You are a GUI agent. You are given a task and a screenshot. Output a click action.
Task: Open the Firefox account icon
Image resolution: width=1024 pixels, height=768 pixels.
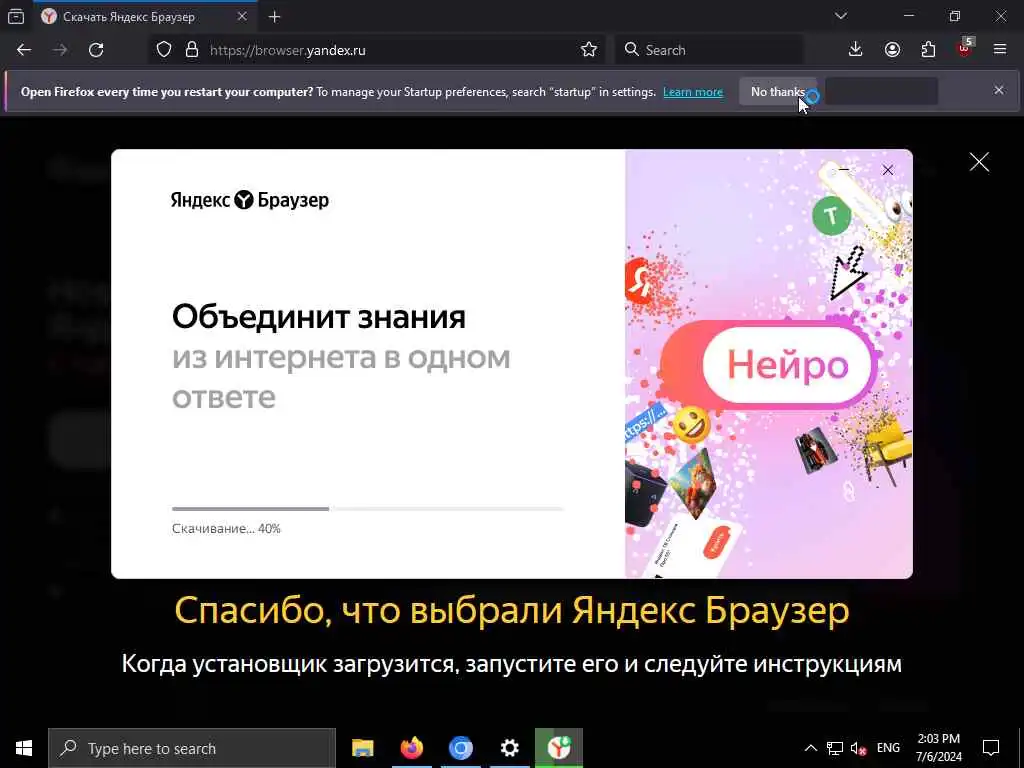click(x=892, y=50)
